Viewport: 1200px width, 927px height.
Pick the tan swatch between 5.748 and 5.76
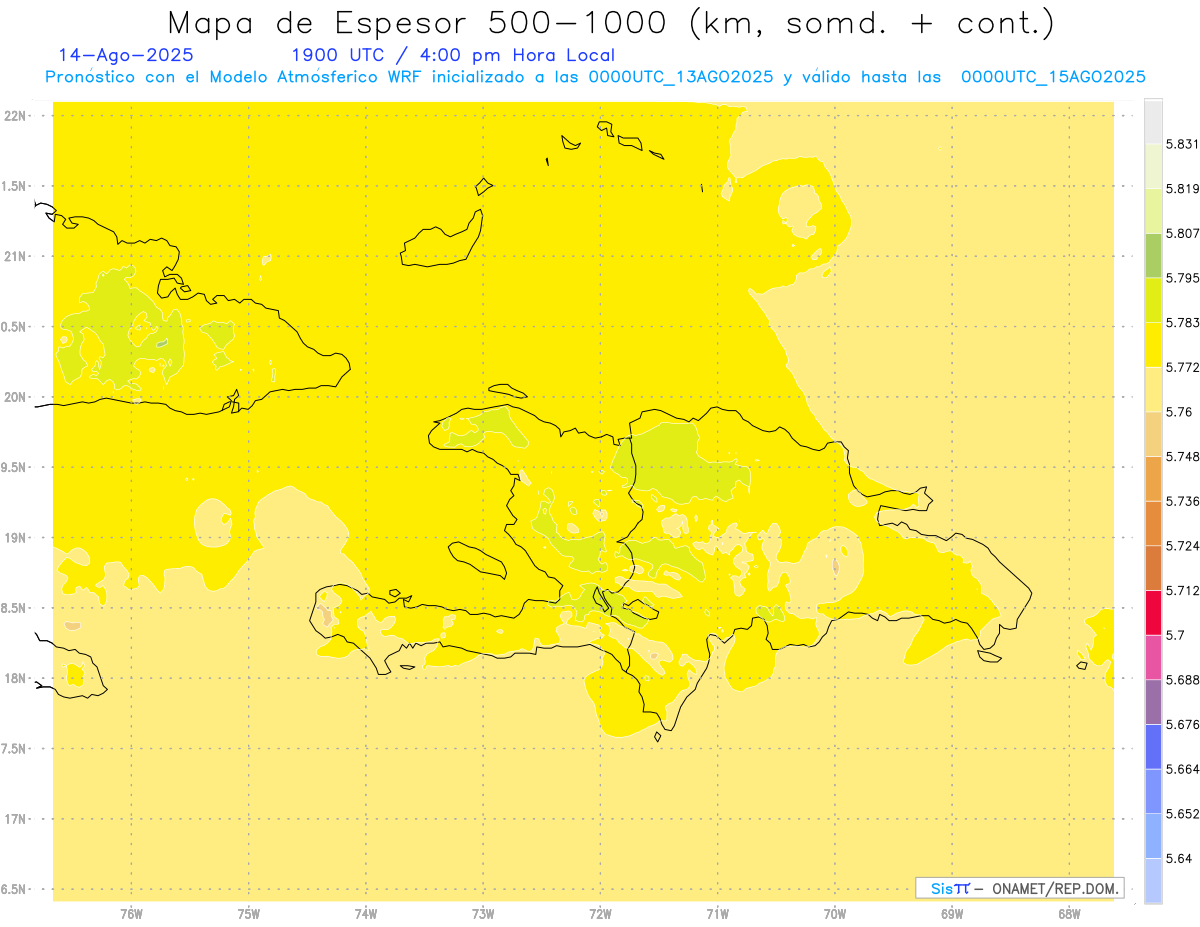[x=1153, y=434]
